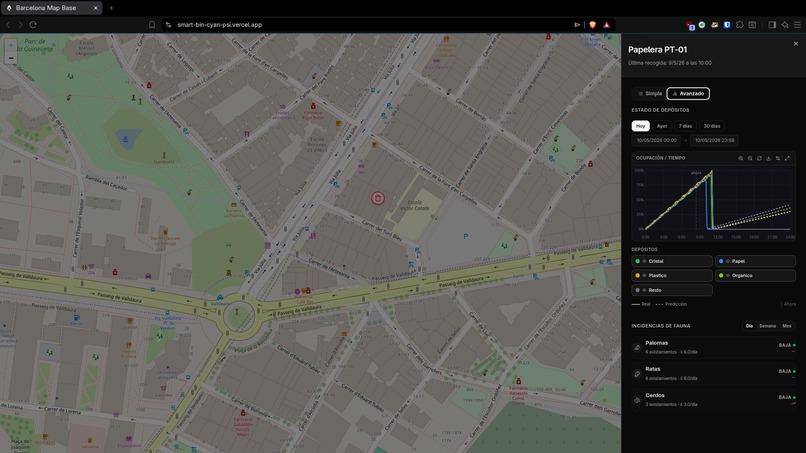Open the Cerdos incident row
The image size is (806, 453).
[x=713, y=400]
